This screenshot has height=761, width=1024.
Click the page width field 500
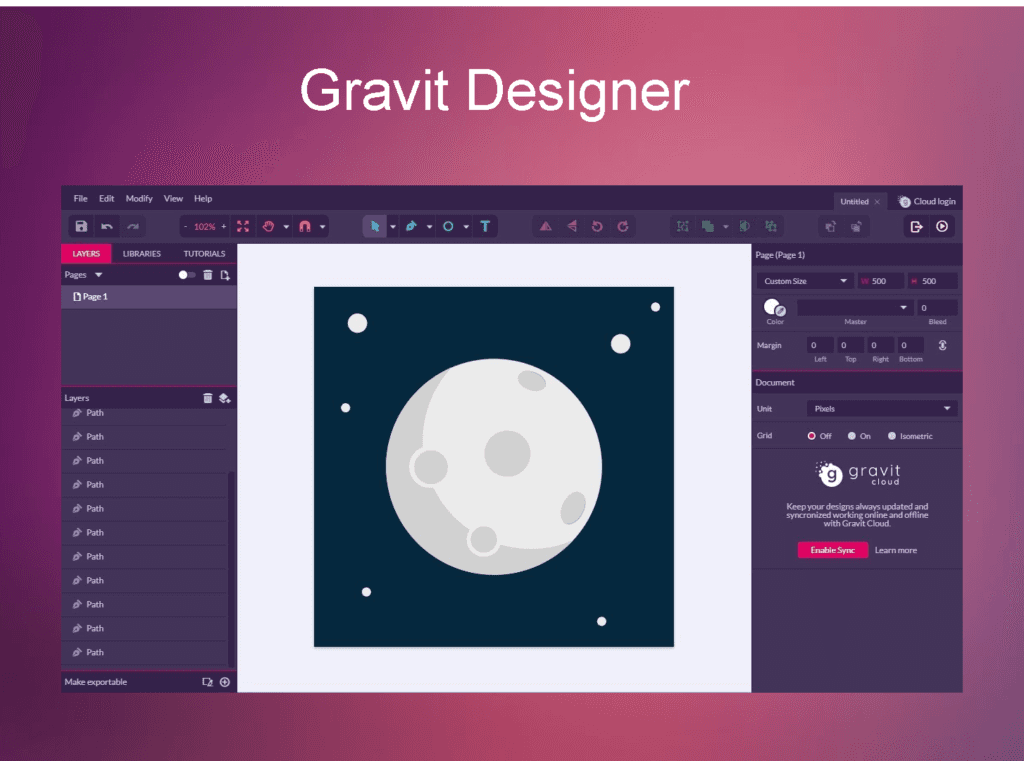(882, 281)
